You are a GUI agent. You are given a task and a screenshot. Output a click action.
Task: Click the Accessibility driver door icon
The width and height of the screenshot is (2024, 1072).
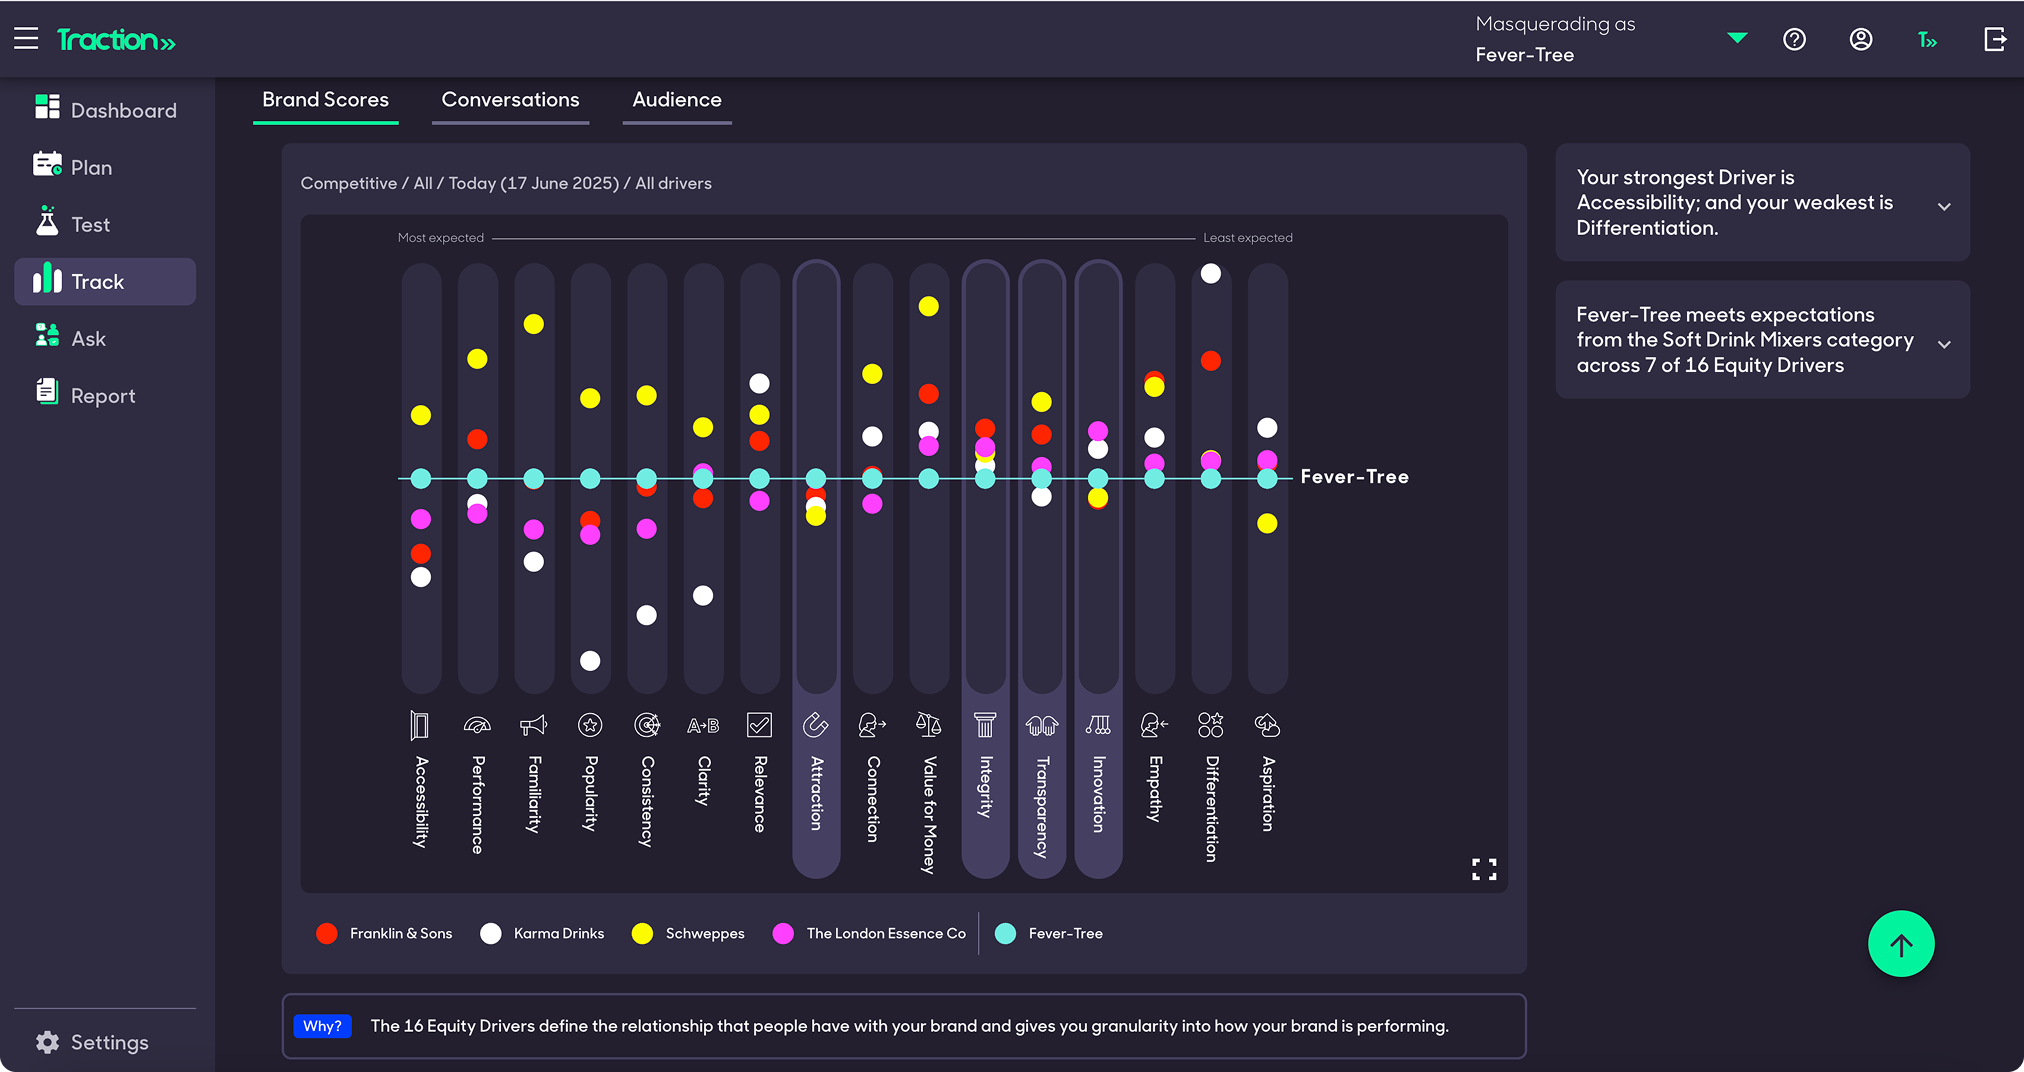coord(420,725)
